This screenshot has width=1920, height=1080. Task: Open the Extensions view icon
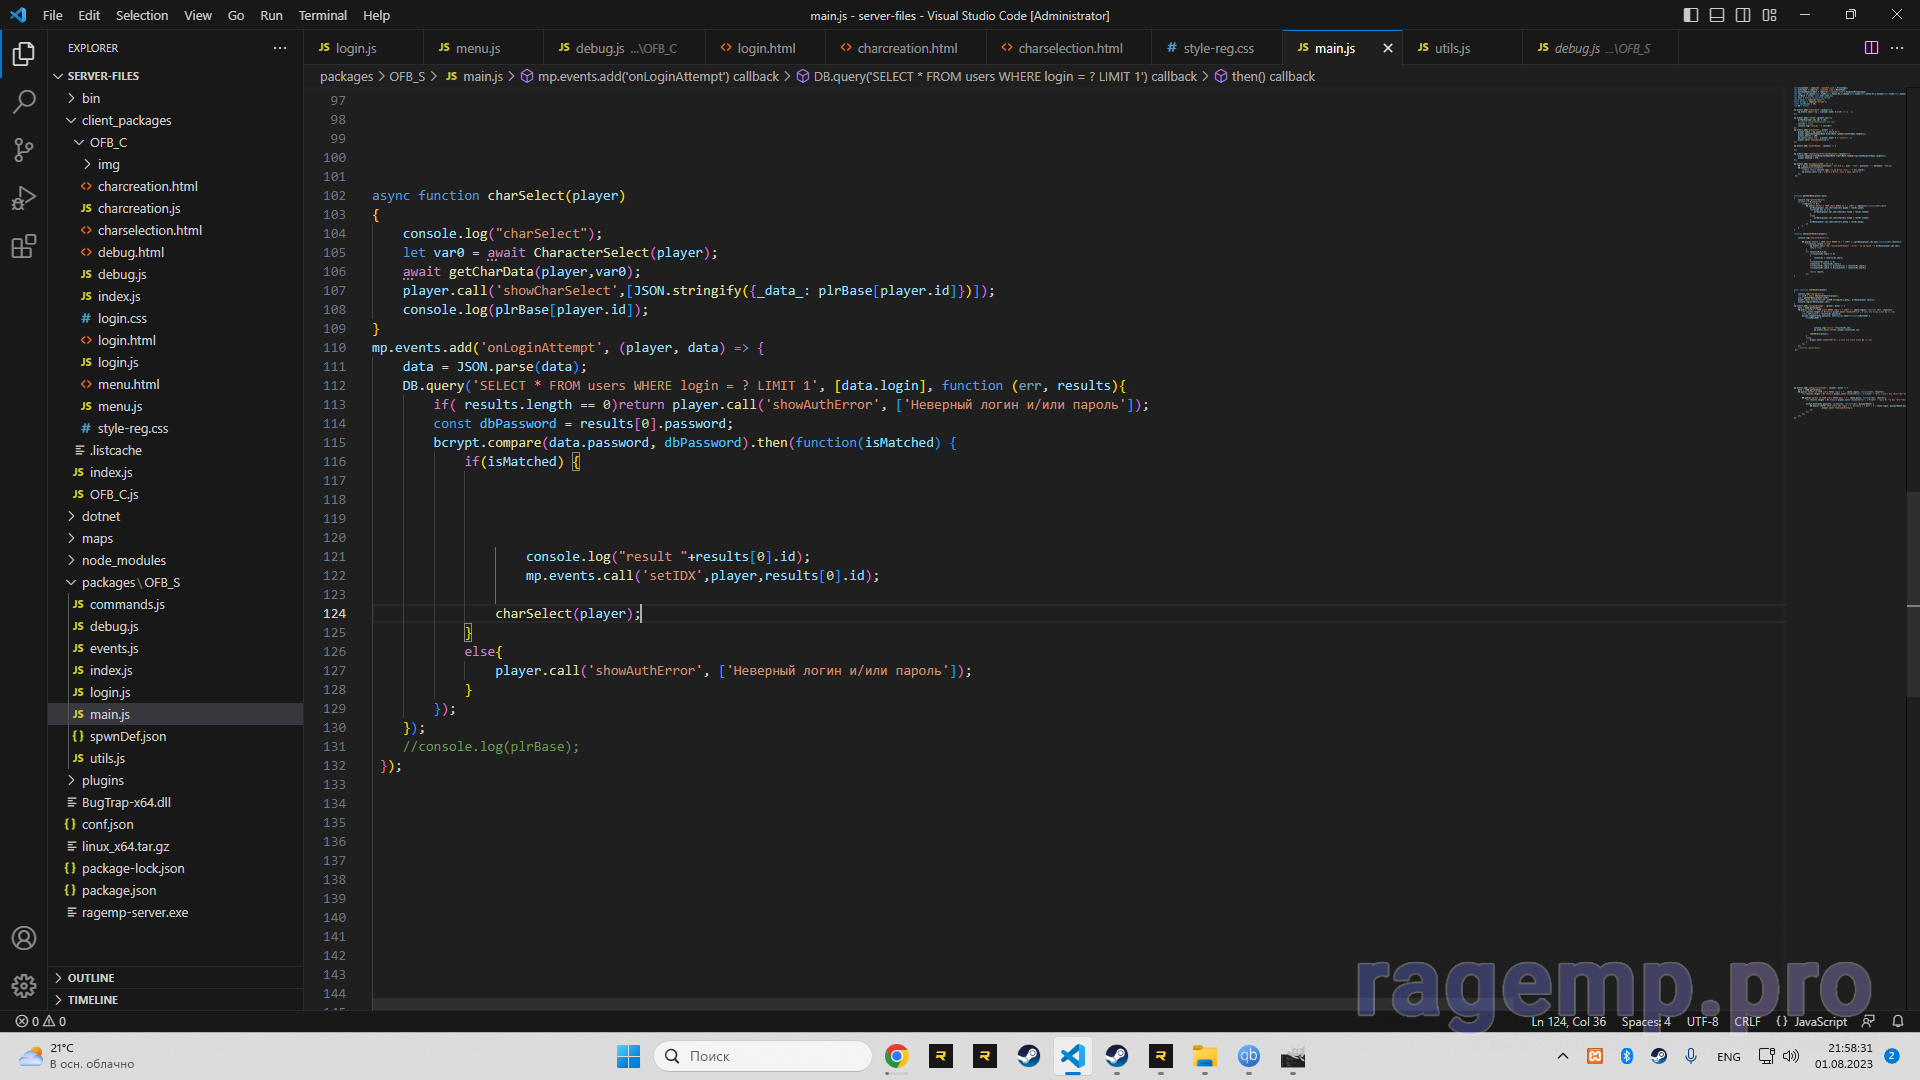(24, 246)
